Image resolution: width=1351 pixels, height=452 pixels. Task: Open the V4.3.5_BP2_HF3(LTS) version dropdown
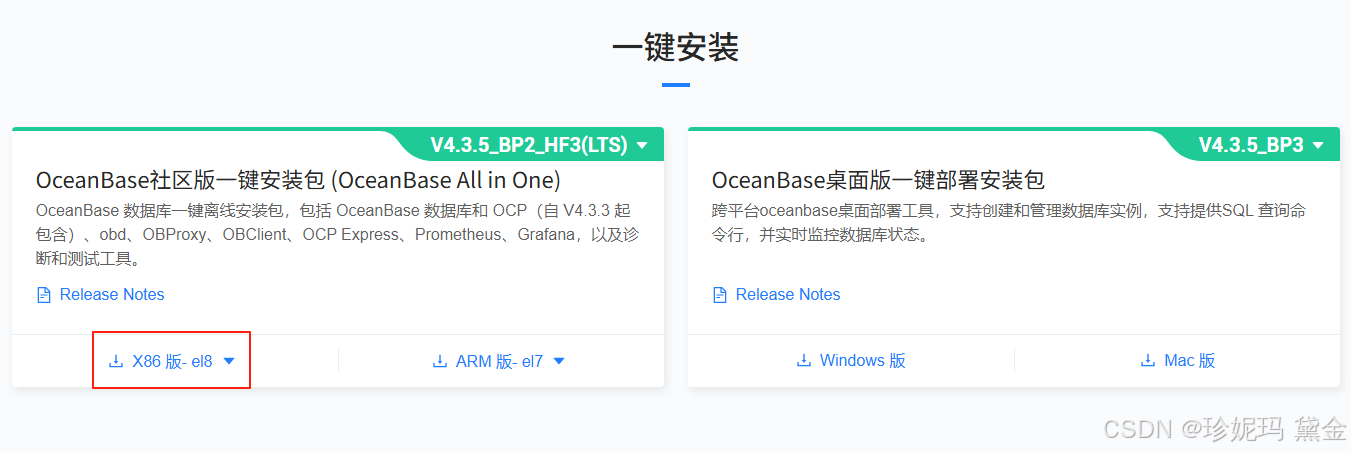click(x=539, y=145)
